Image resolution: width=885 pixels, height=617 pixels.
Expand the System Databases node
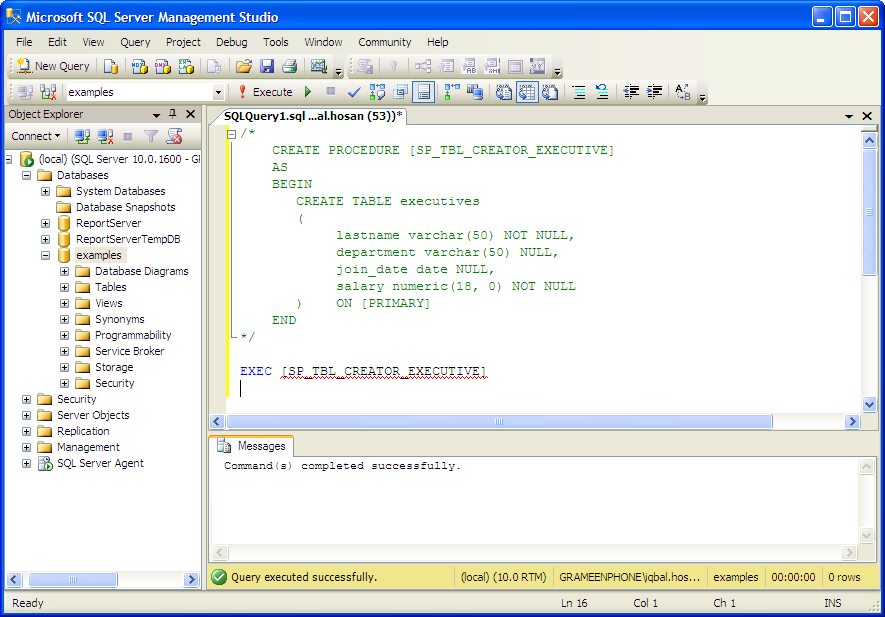(46, 191)
